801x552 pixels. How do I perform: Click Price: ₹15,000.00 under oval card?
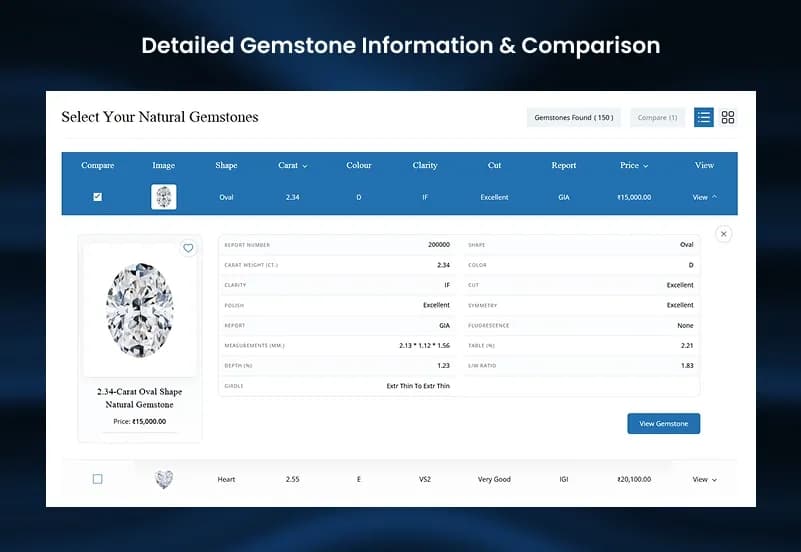pos(139,422)
